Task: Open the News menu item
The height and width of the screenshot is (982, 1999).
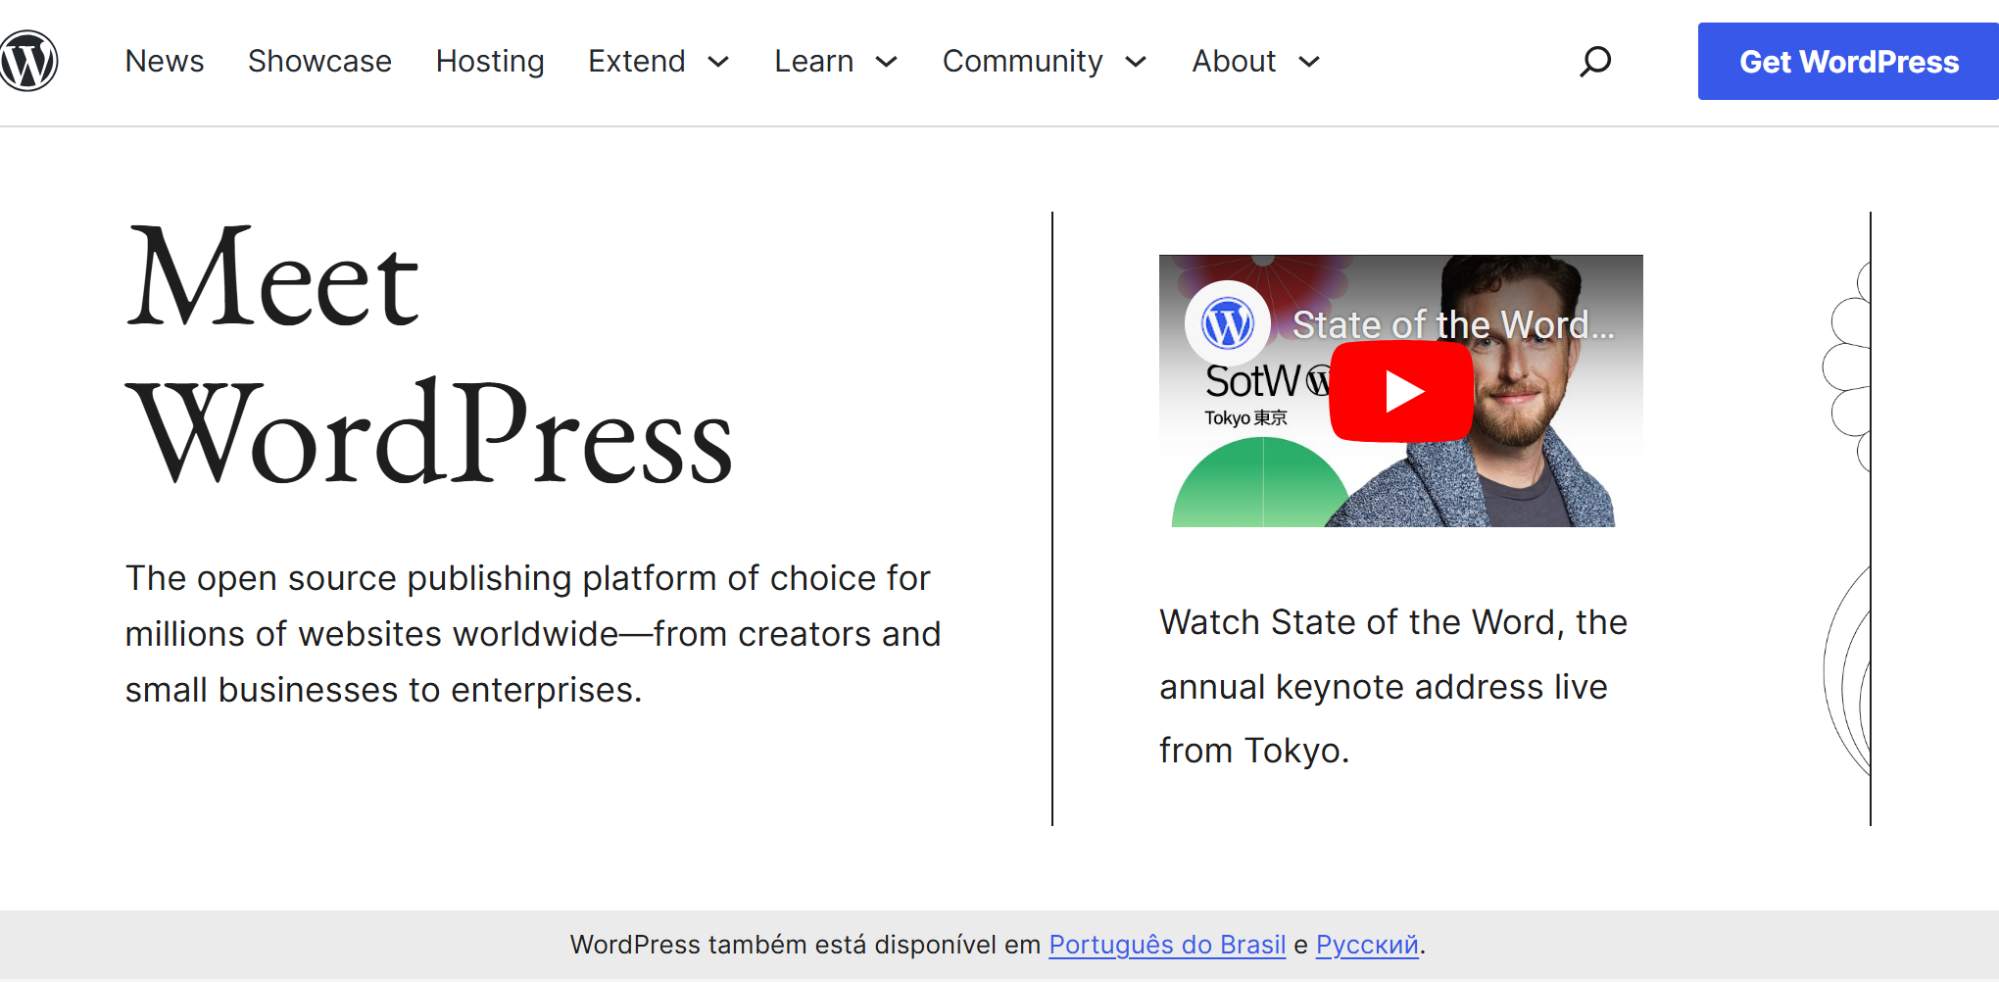Action: (x=164, y=61)
